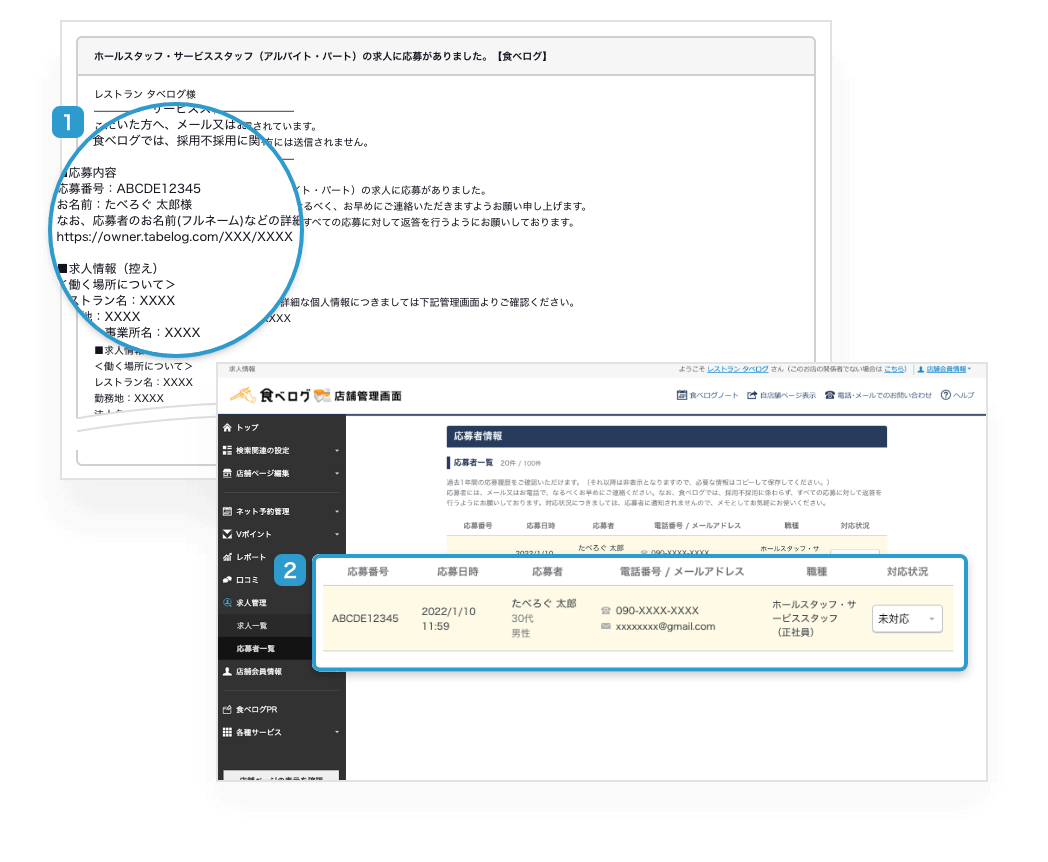This screenshot has width=1048, height=862.
Task: Click the 電話・メールでのお問い合わせ link text
Action: (884, 395)
